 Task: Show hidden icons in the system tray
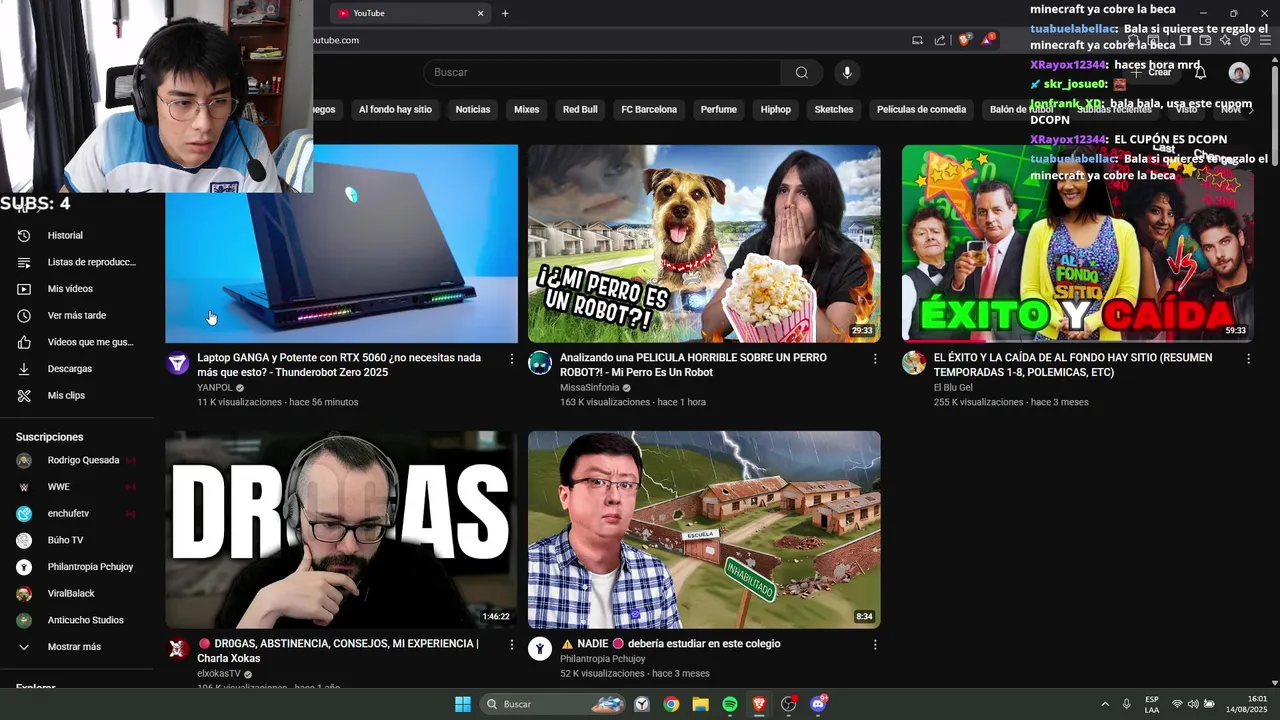[x=1105, y=704]
